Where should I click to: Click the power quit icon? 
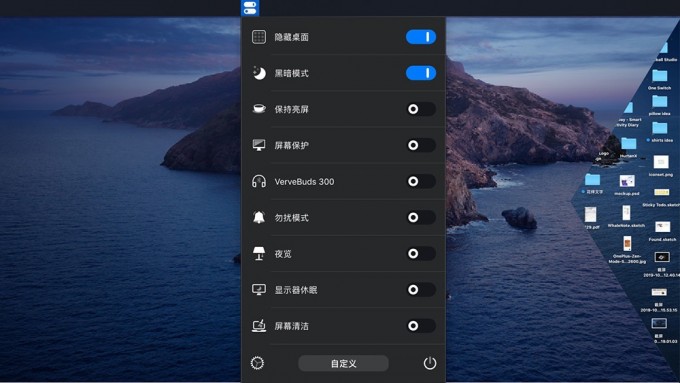pos(430,363)
